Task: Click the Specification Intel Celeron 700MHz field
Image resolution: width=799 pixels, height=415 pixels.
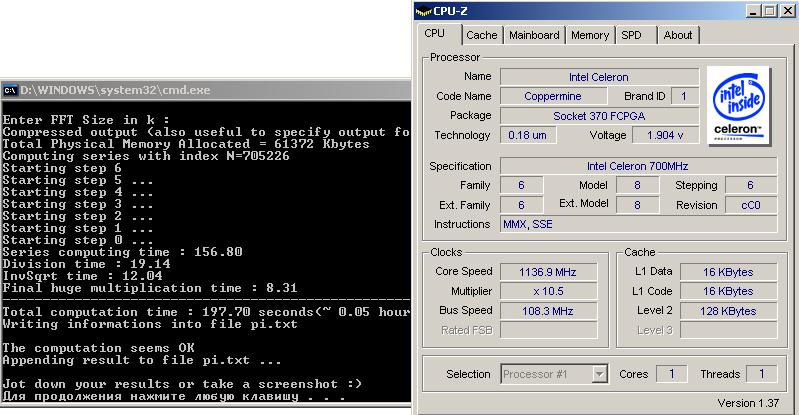Action: (x=638, y=166)
